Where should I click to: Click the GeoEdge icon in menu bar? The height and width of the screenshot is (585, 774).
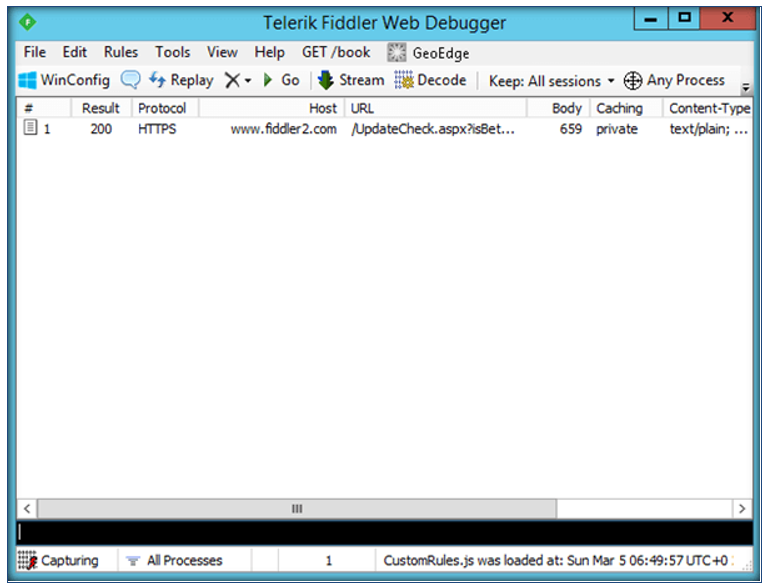click(x=396, y=52)
